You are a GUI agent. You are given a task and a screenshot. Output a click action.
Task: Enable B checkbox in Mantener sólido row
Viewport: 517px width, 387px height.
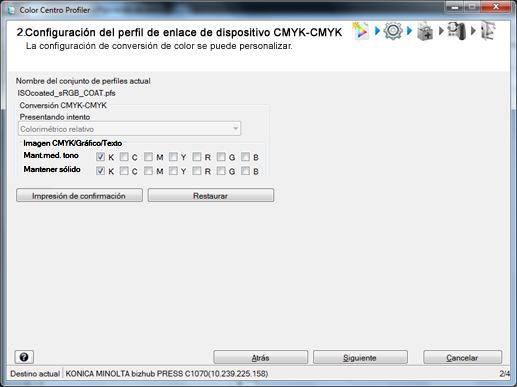(245, 171)
